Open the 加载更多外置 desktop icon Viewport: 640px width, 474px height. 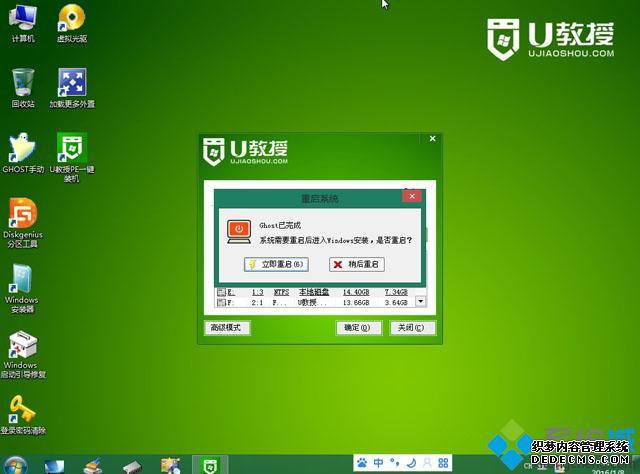[x=72, y=88]
